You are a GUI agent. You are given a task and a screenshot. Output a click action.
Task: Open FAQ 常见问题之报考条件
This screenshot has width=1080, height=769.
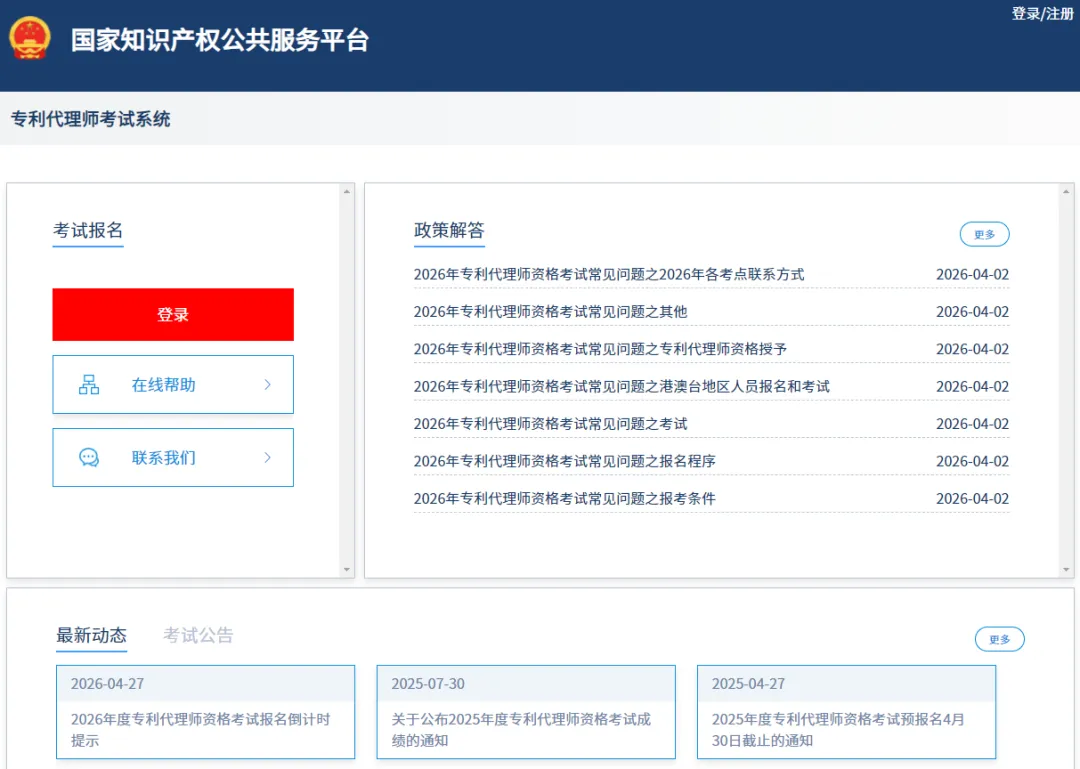(564, 498)
